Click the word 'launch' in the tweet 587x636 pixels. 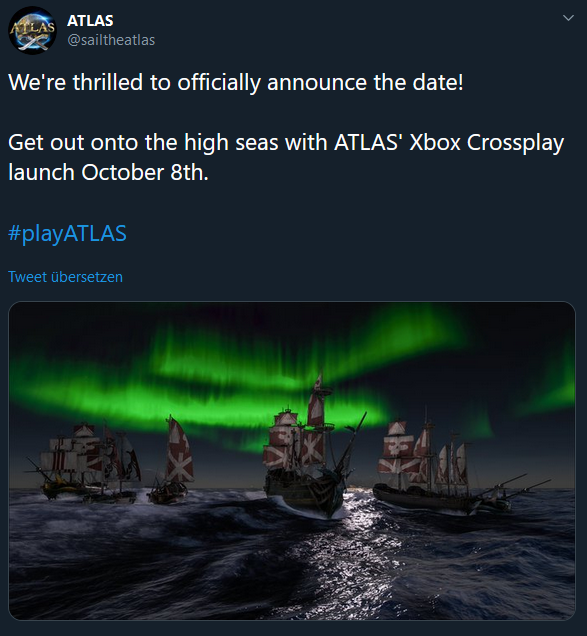pos(41,172)
